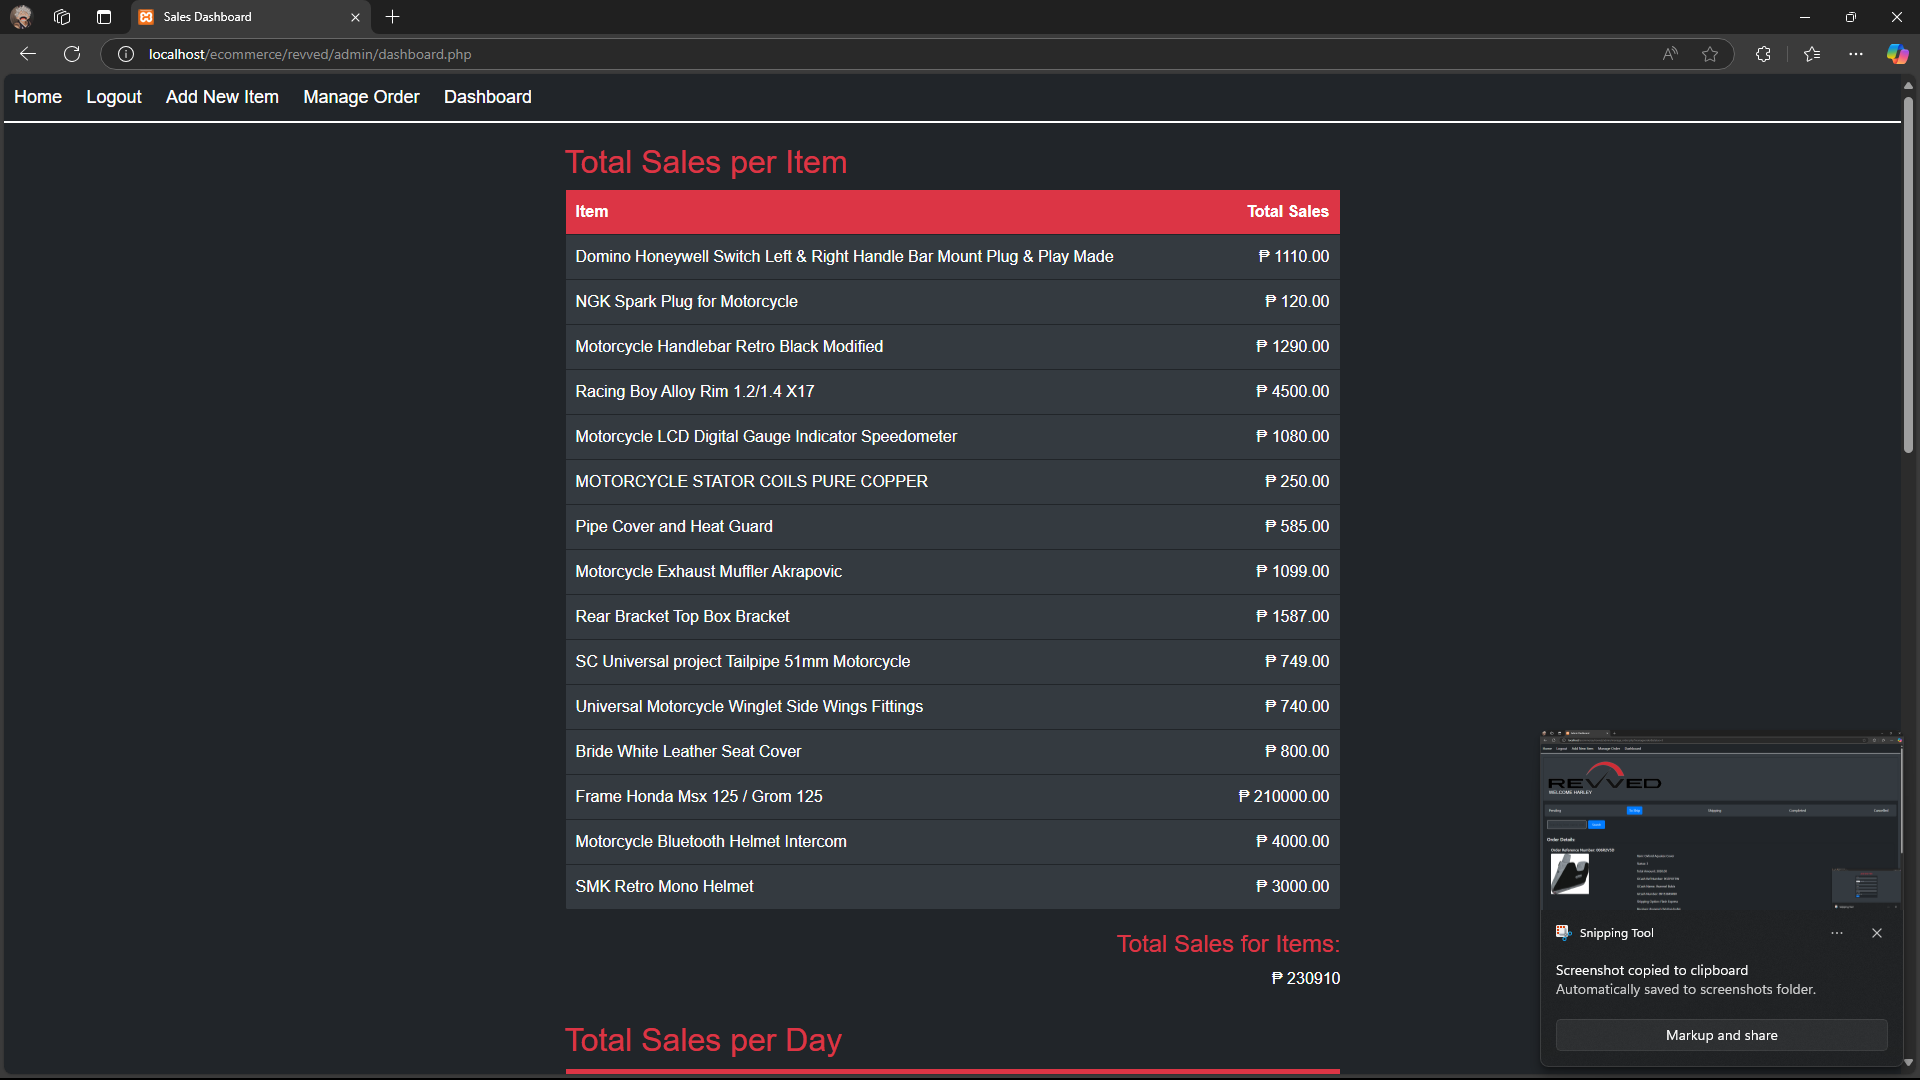Open a new tab with plus button

point(393,17)
